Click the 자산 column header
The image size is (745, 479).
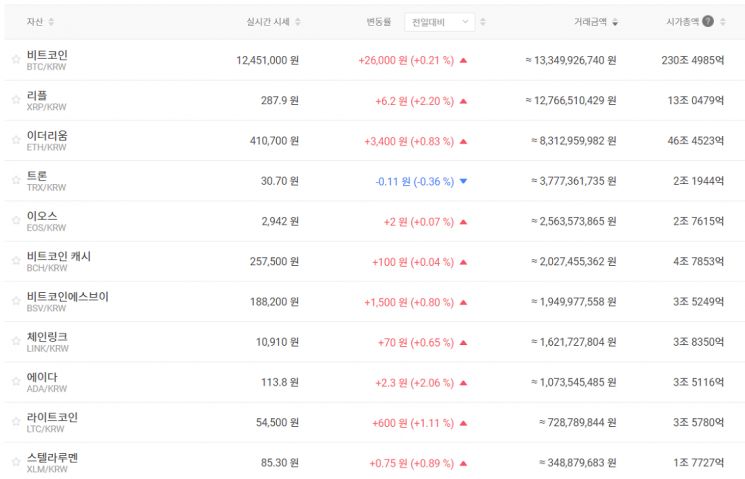[x=35, y=22]
